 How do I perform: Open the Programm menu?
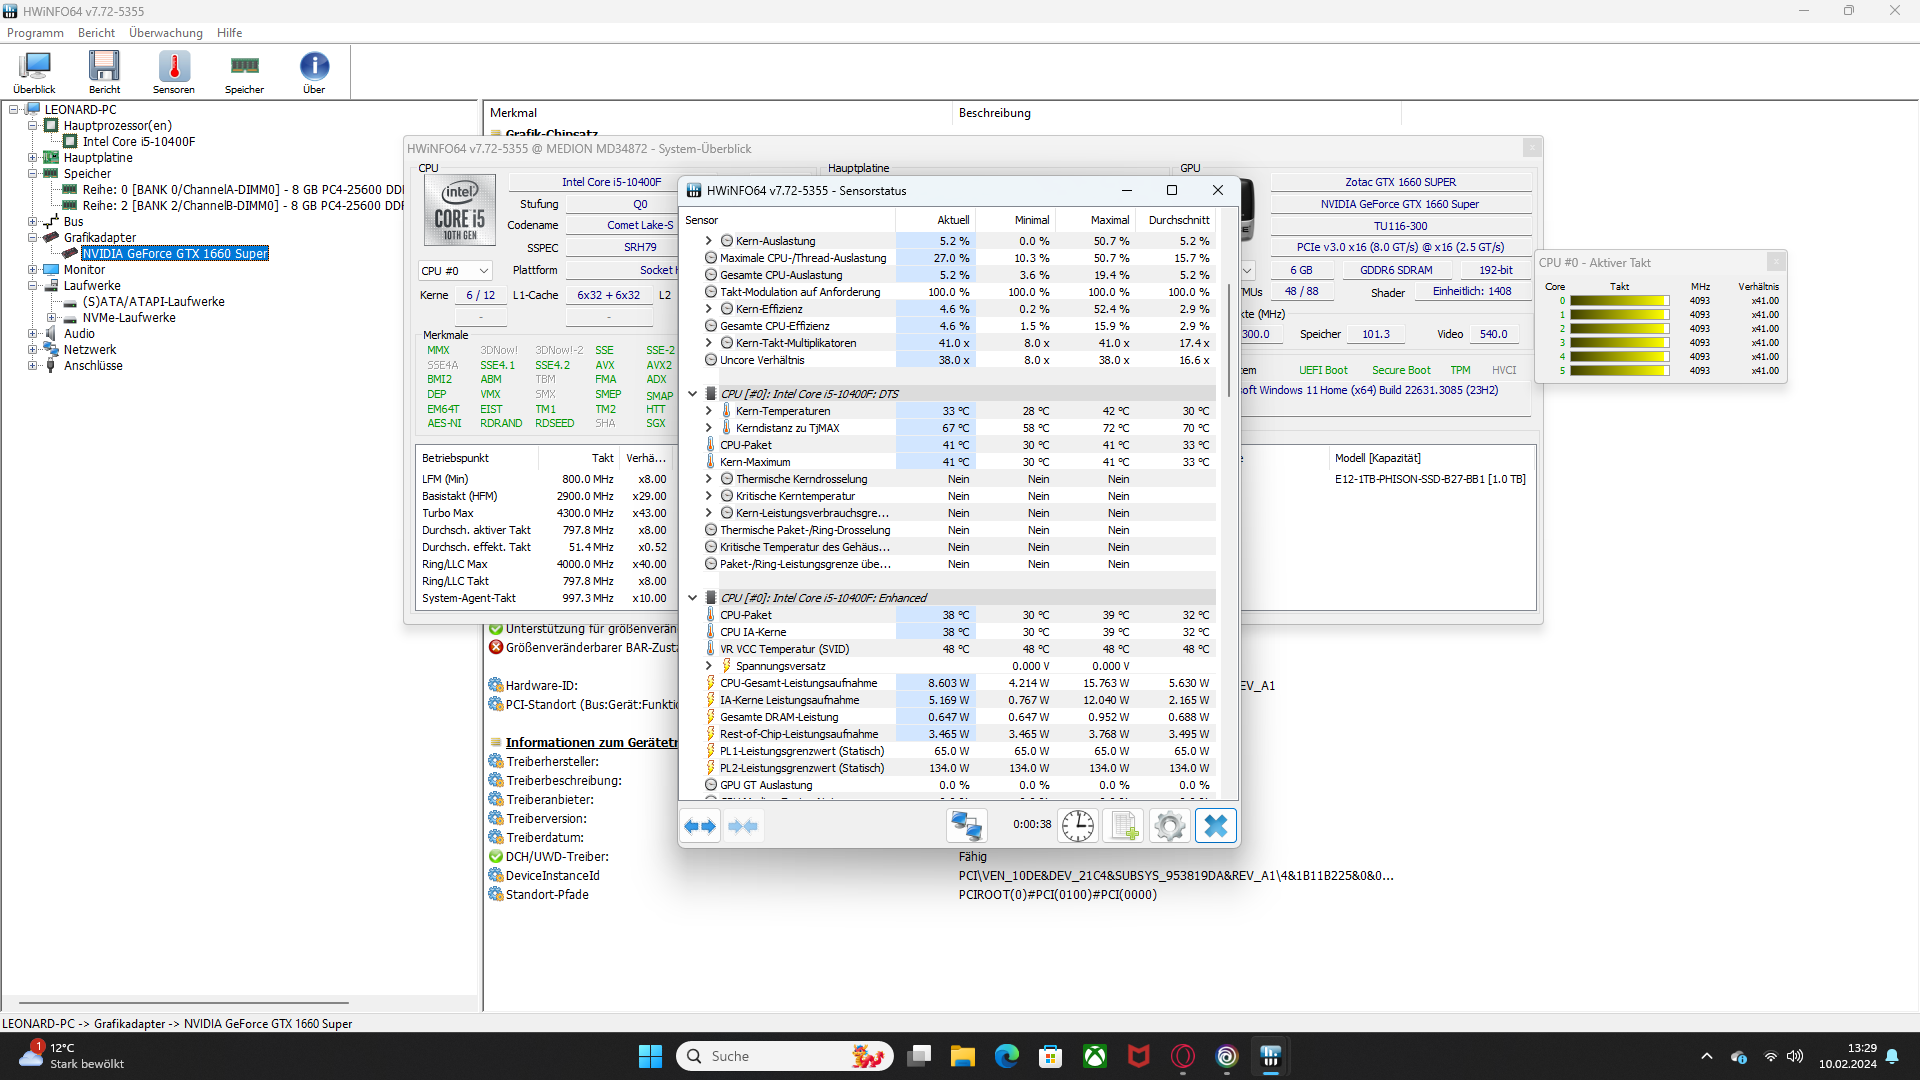tap(35, 33)
